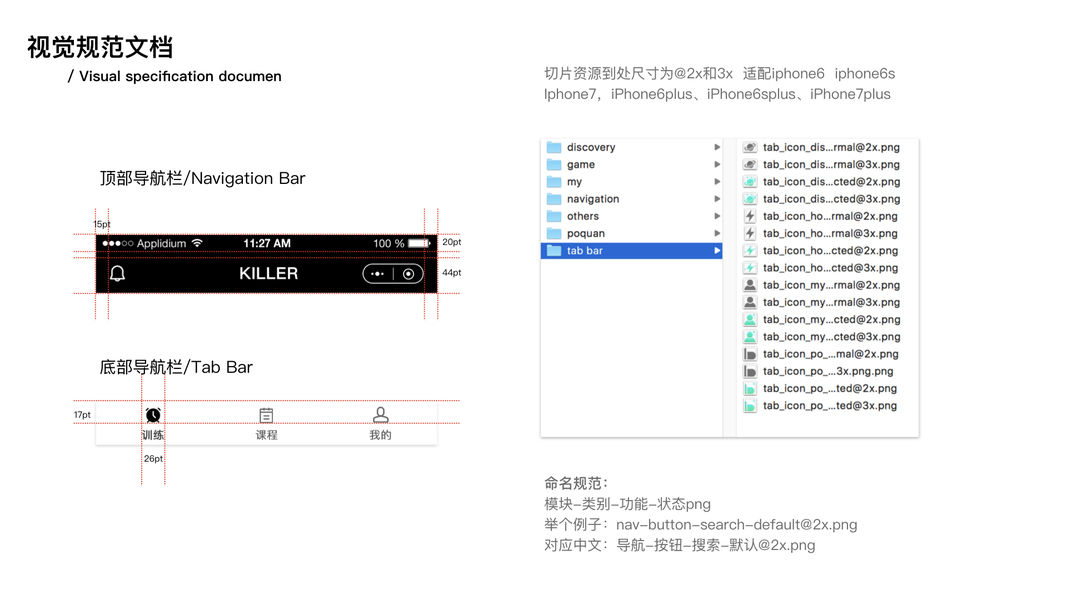Select the 课程 clipboard tab icon
Image resolution: width=1067 pixels, height=600 pixels.
coord(266,415)
